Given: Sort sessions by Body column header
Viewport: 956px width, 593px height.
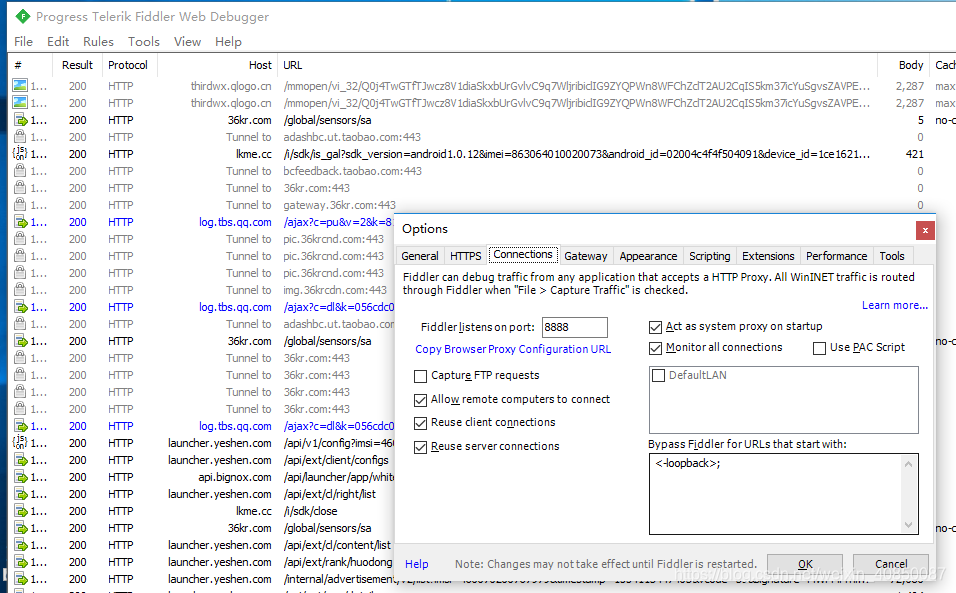Looking at the screenshot, I should (x=904, y=65).
